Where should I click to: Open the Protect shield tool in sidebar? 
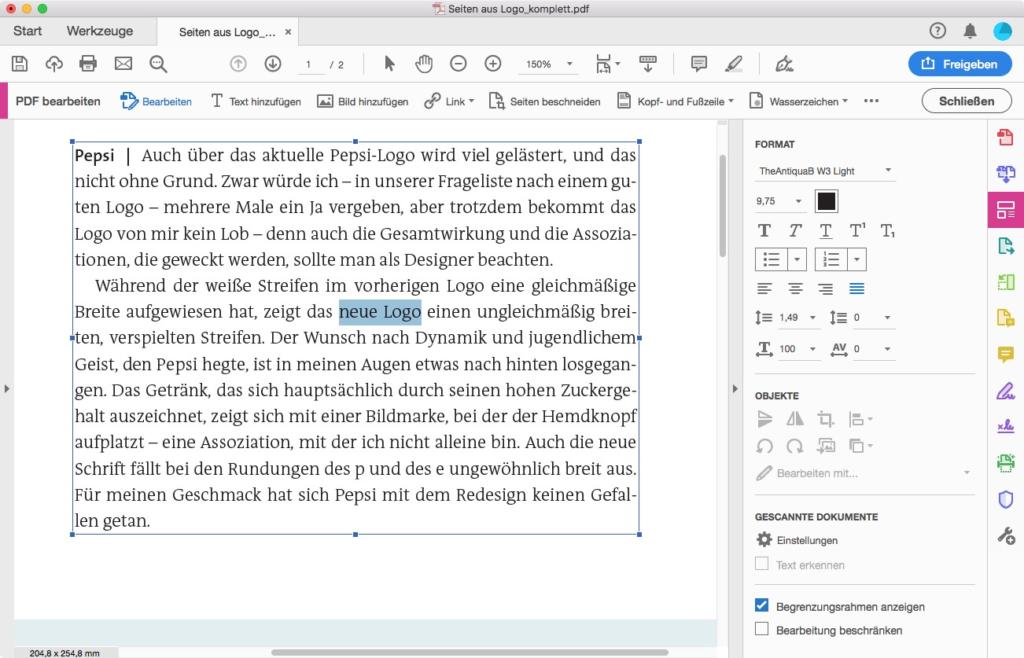[1005, 499]
